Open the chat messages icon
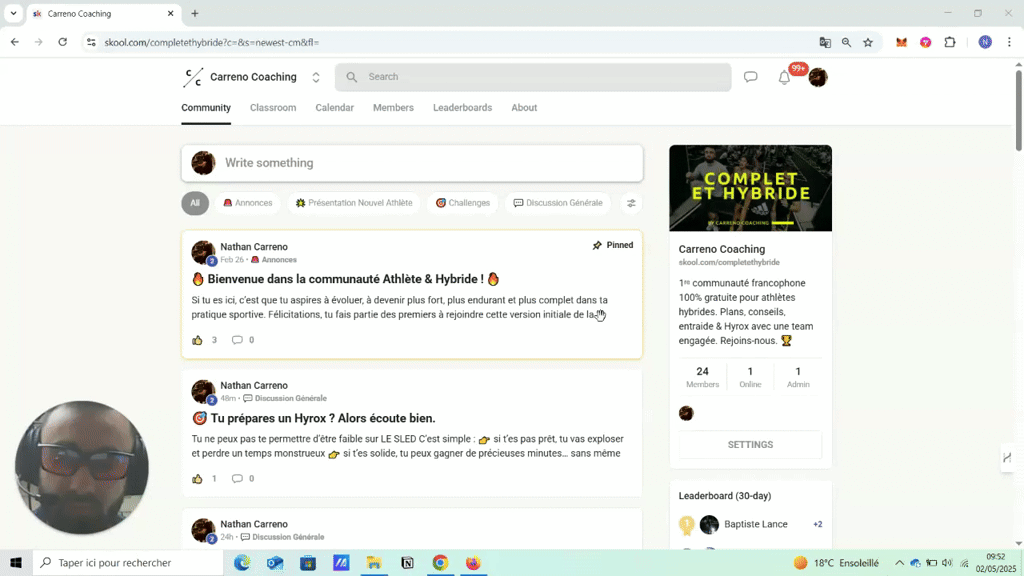 pyautogui.click(x=750, y=77)
